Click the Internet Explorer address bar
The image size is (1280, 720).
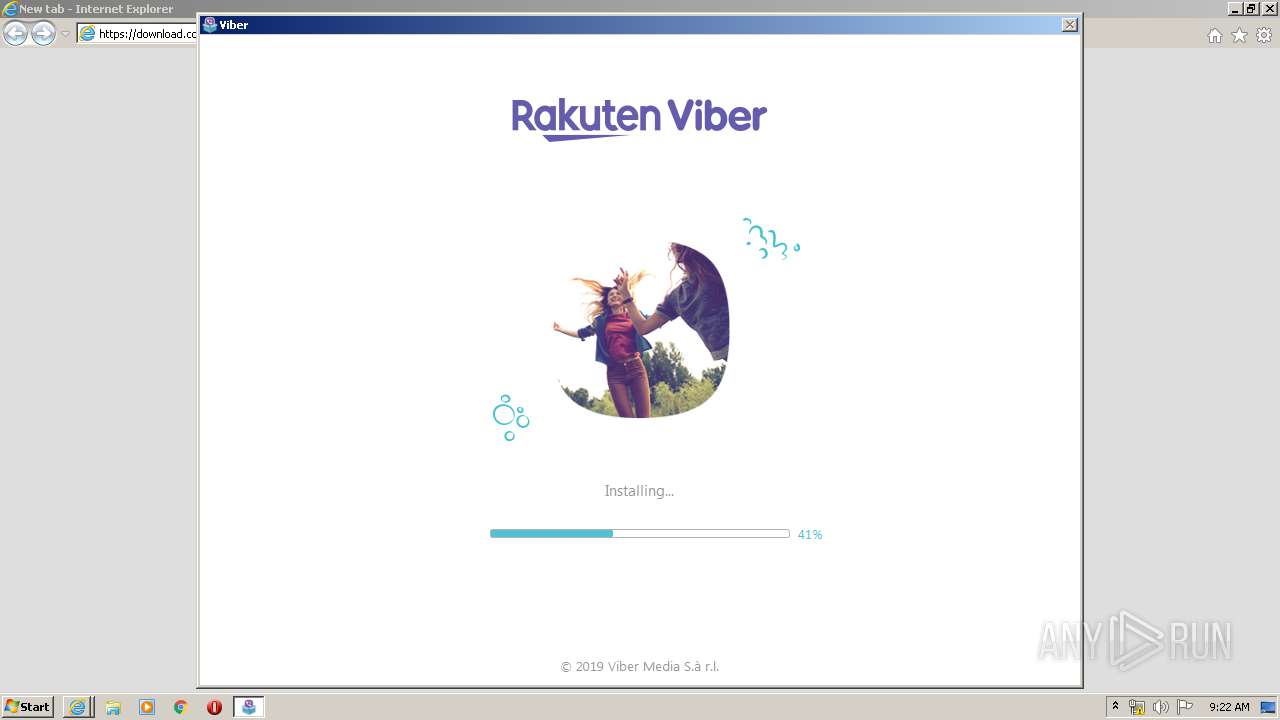(138, 34)
